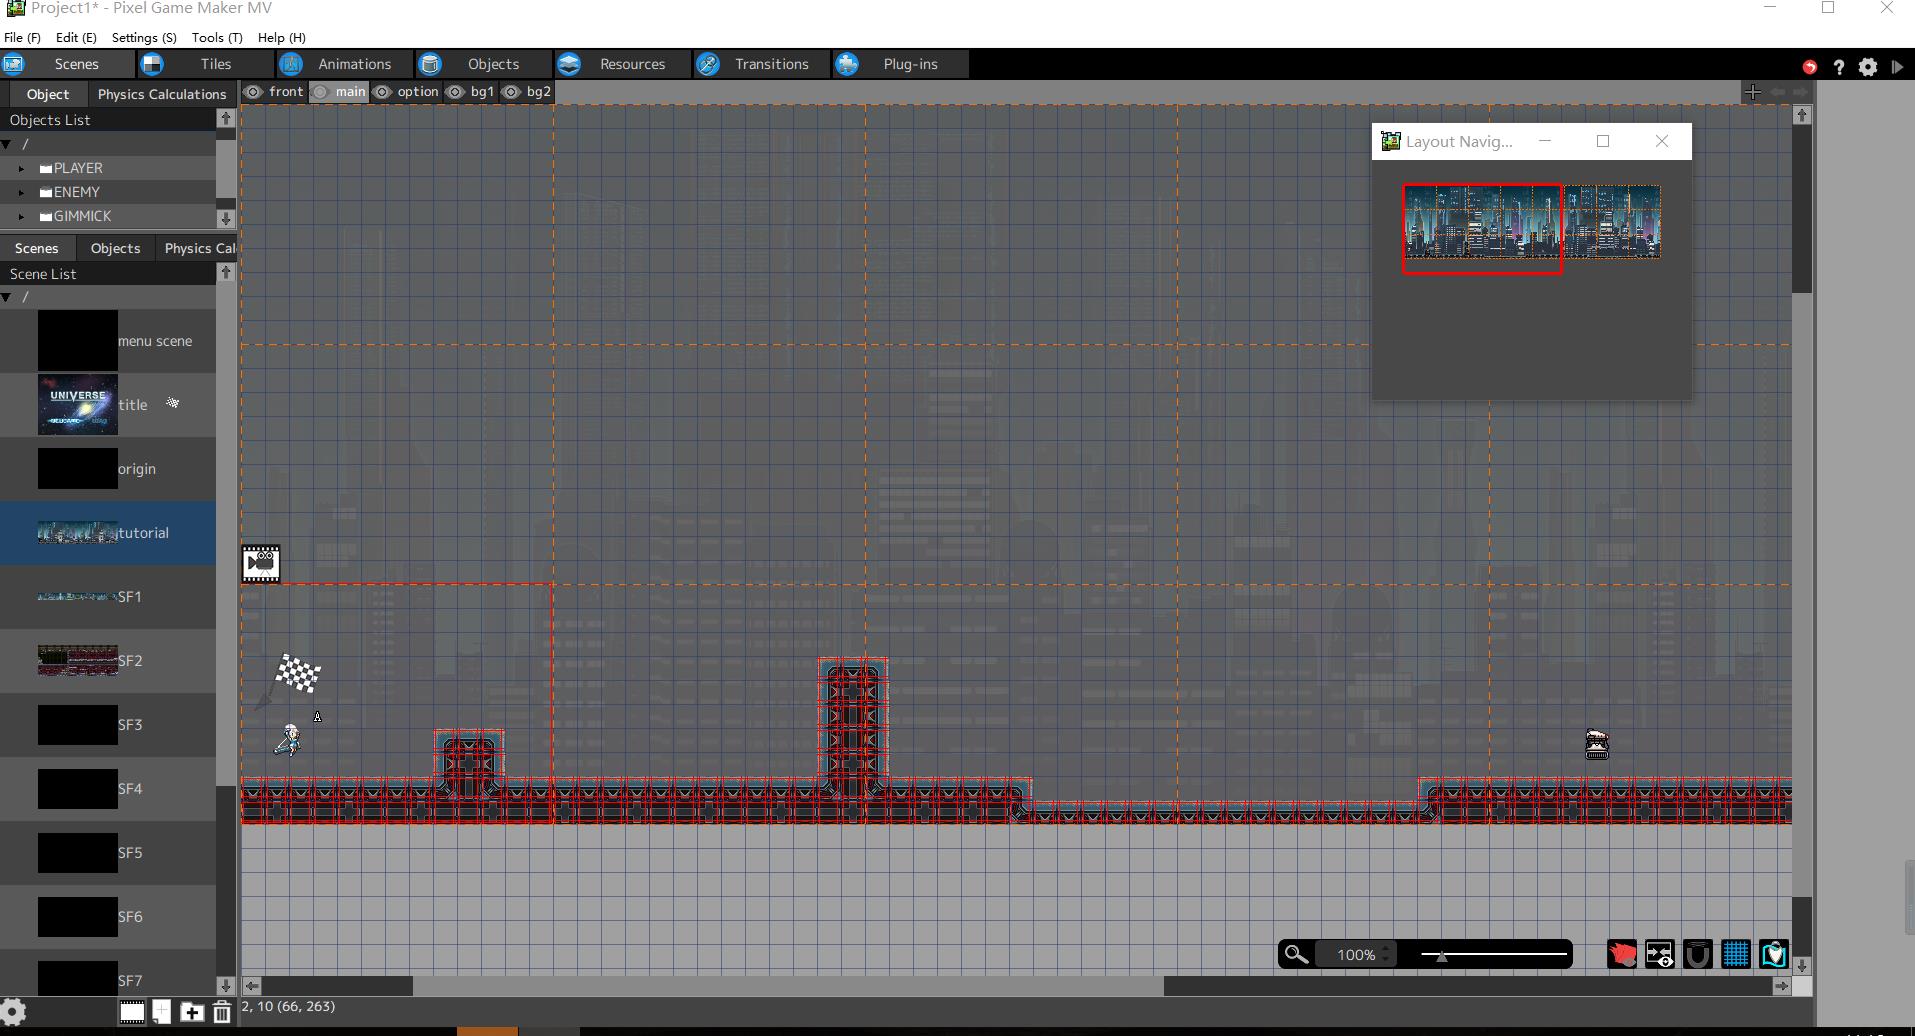Toggle the blue grid display icon
The image size is (1915, 1036).
(1735, 955)
